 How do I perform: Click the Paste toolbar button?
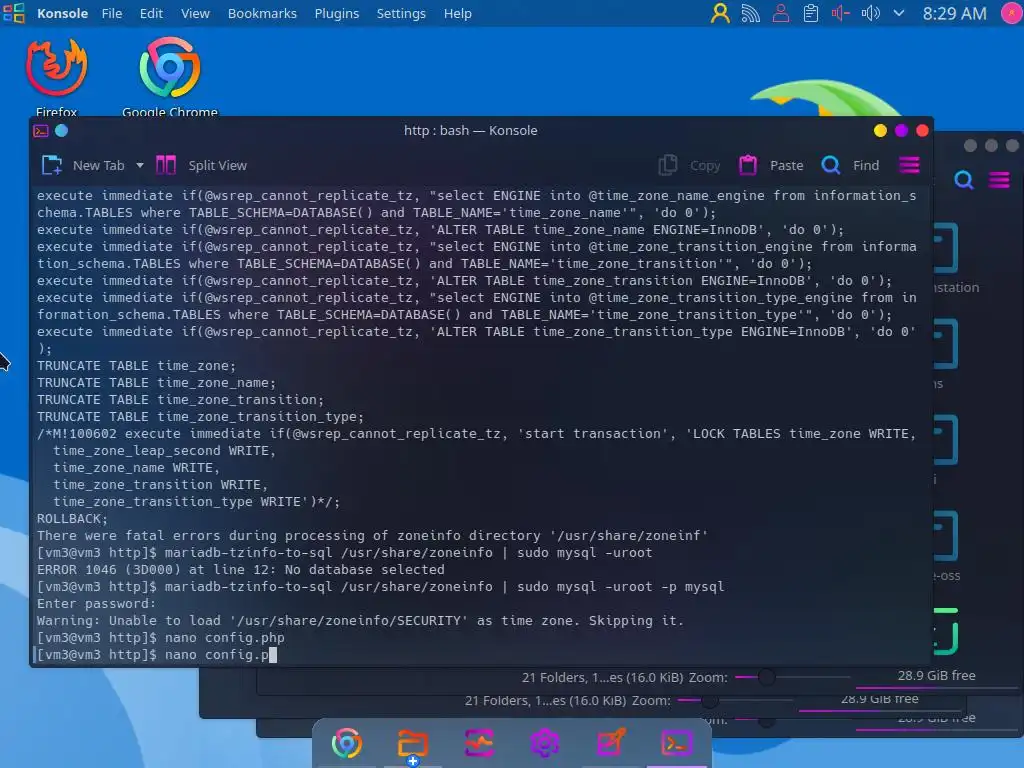tap(771, 165)
